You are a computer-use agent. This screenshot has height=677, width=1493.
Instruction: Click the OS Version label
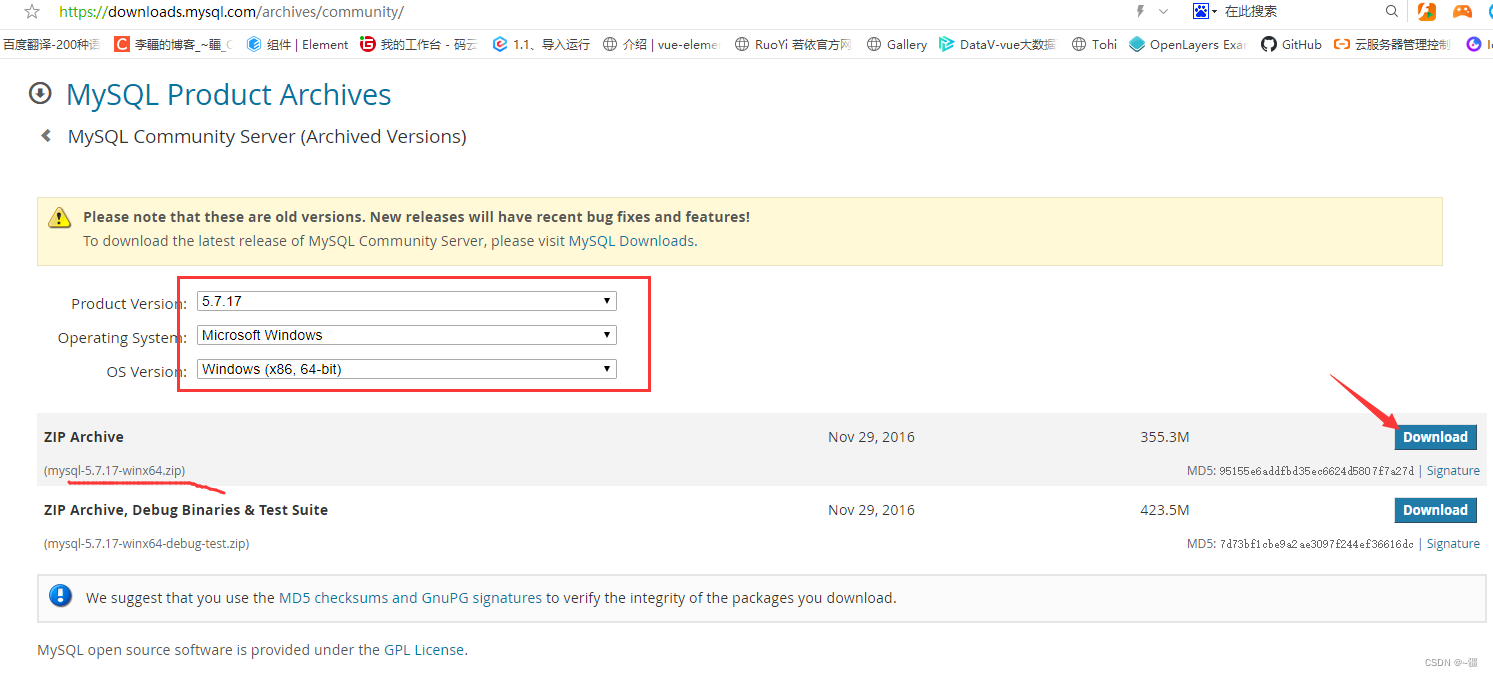click(147, 372)
